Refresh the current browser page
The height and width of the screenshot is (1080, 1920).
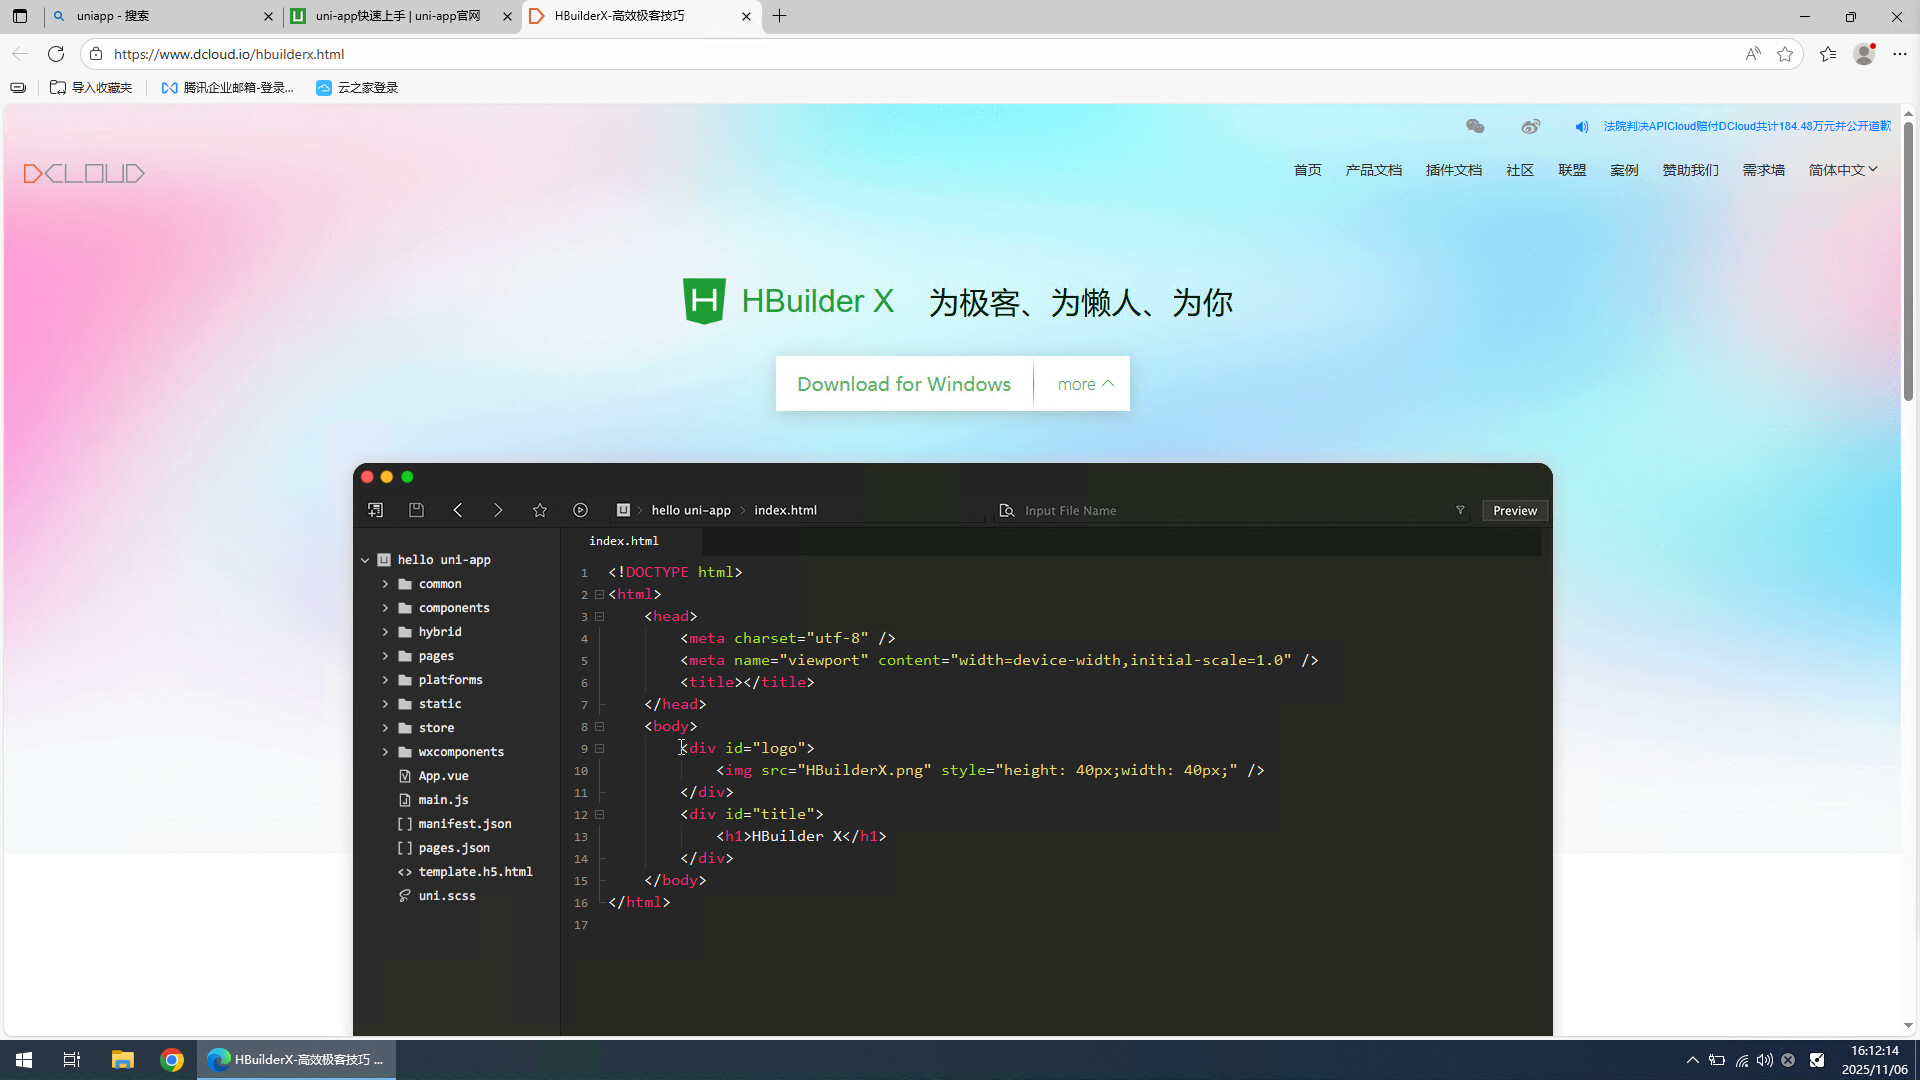pyautogui.click(x=56, y=54)
